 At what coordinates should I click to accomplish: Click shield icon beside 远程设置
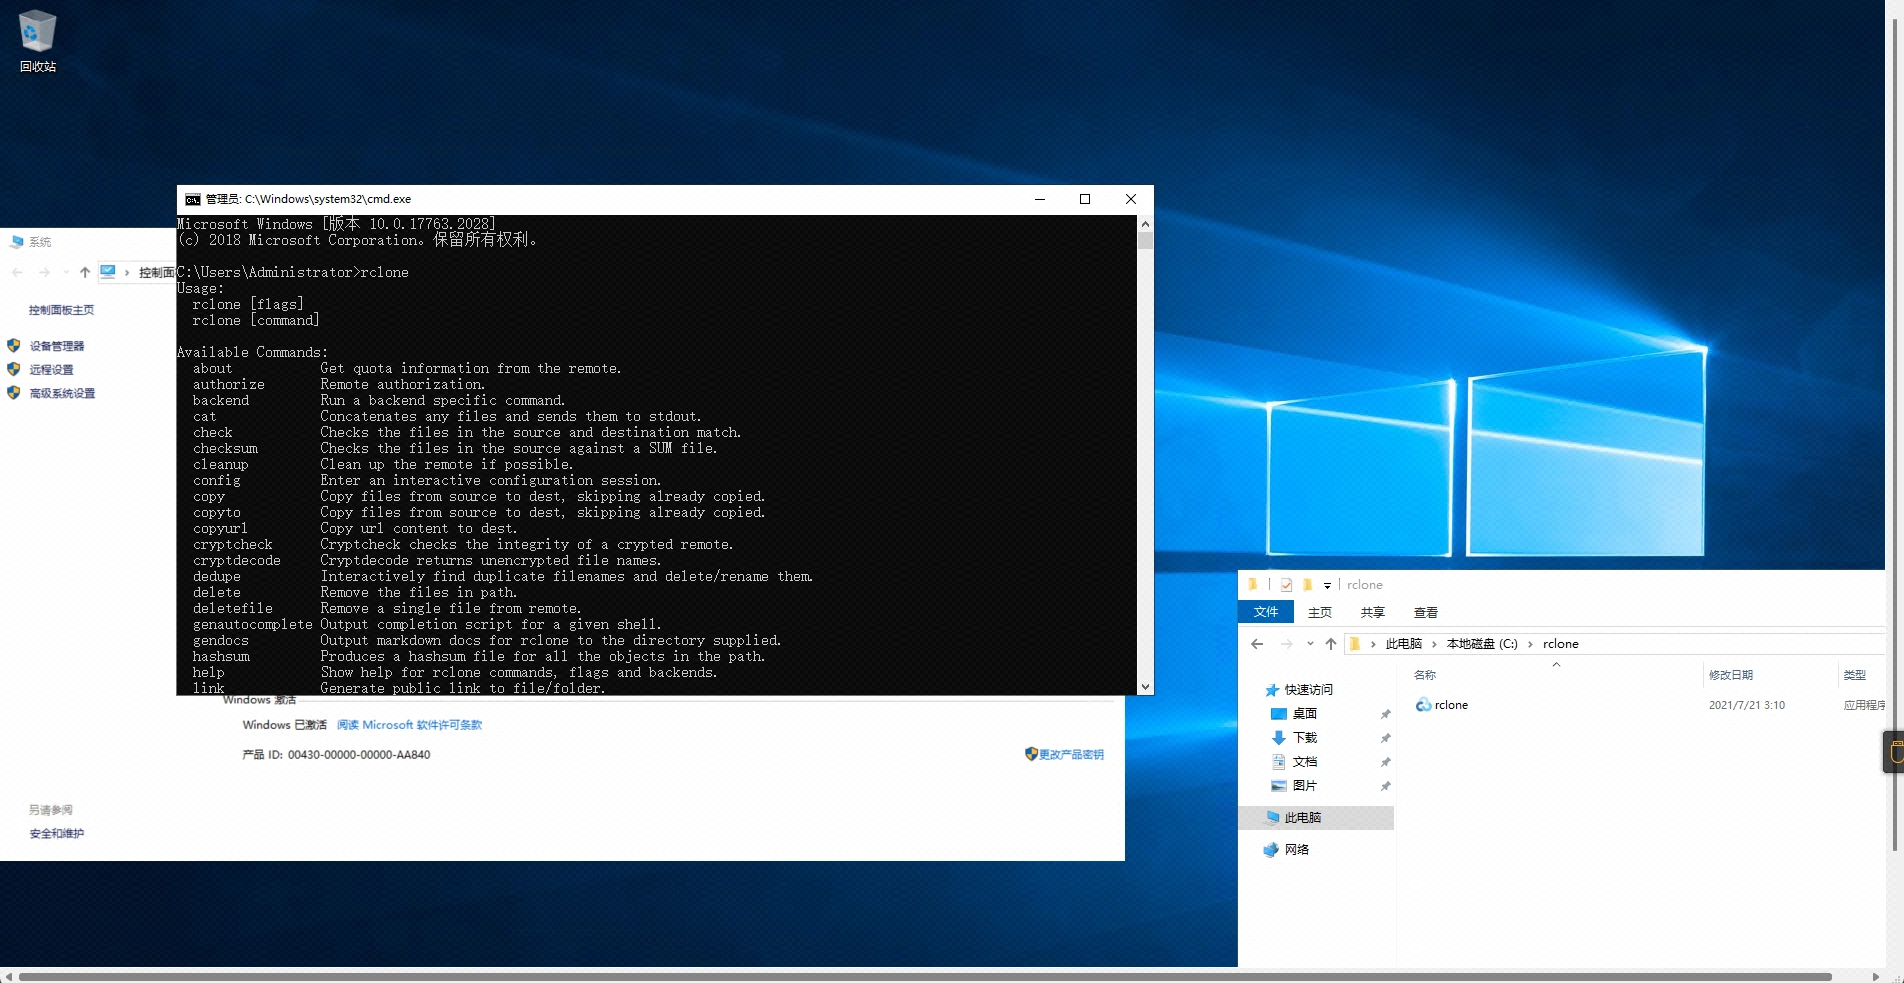point(14,369)
